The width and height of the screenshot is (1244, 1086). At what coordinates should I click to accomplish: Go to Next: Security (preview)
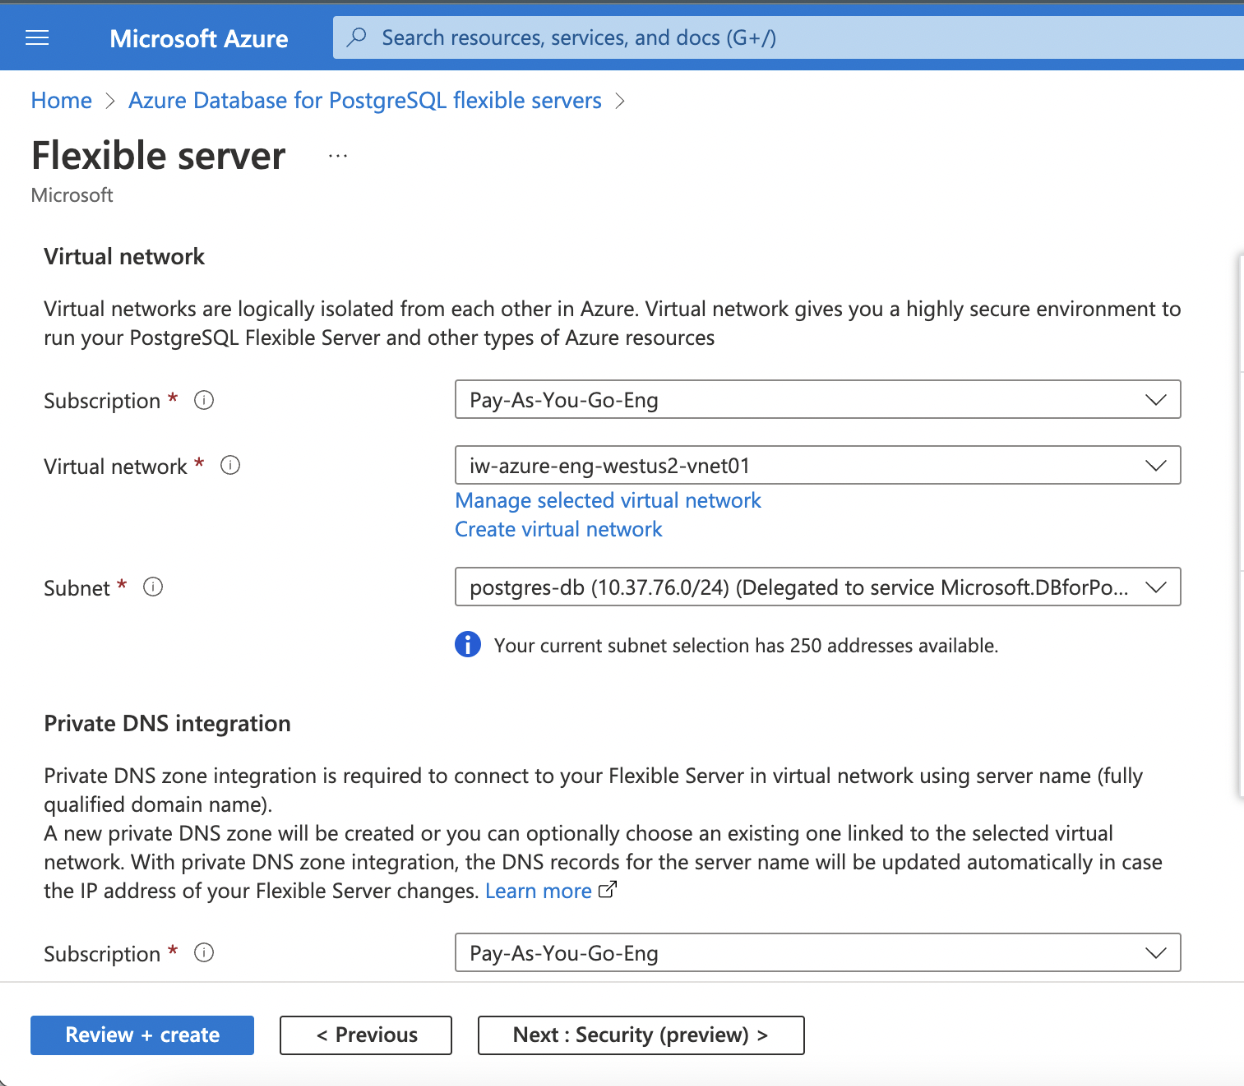pyautogui.click(x=641, y=1035)
